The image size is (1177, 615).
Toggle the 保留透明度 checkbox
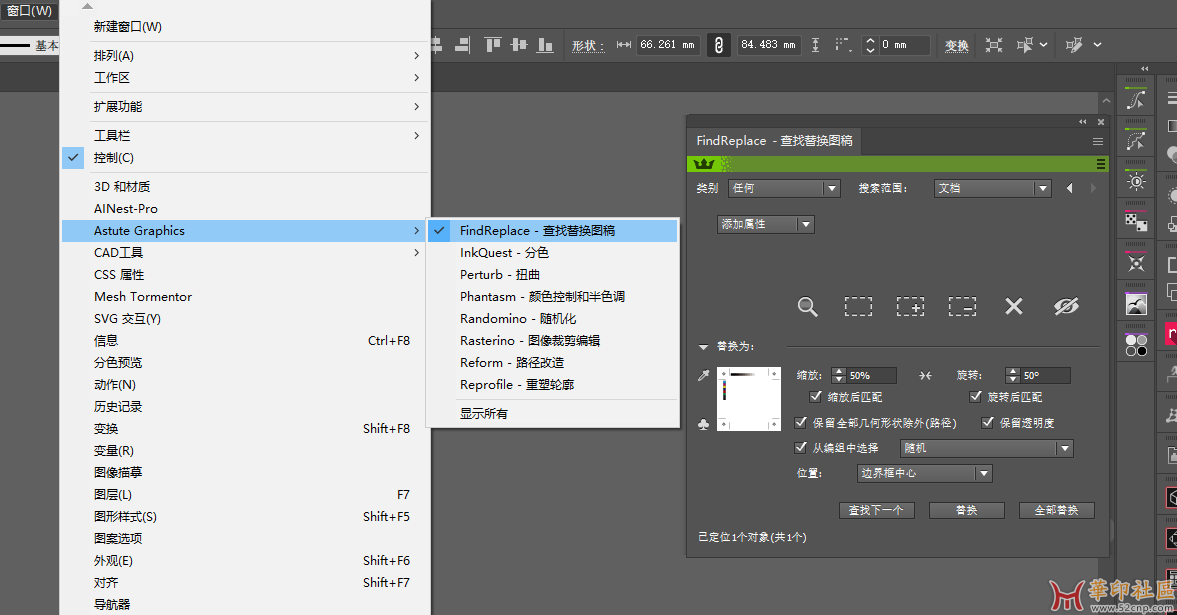(988, 423)
